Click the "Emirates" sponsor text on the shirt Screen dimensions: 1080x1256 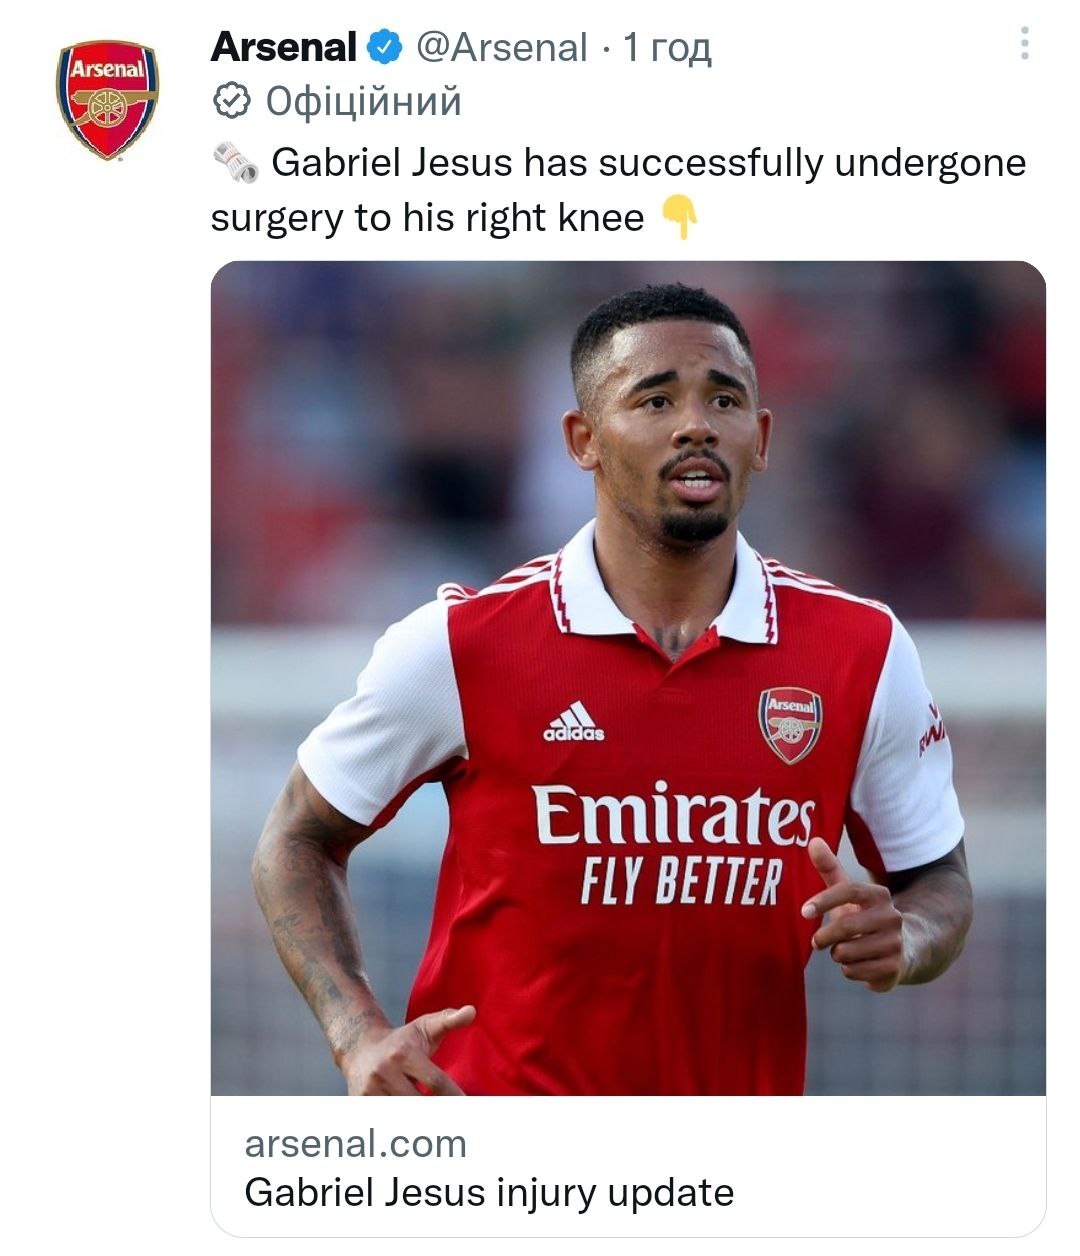pyautogui.click(x=672, y=815)
